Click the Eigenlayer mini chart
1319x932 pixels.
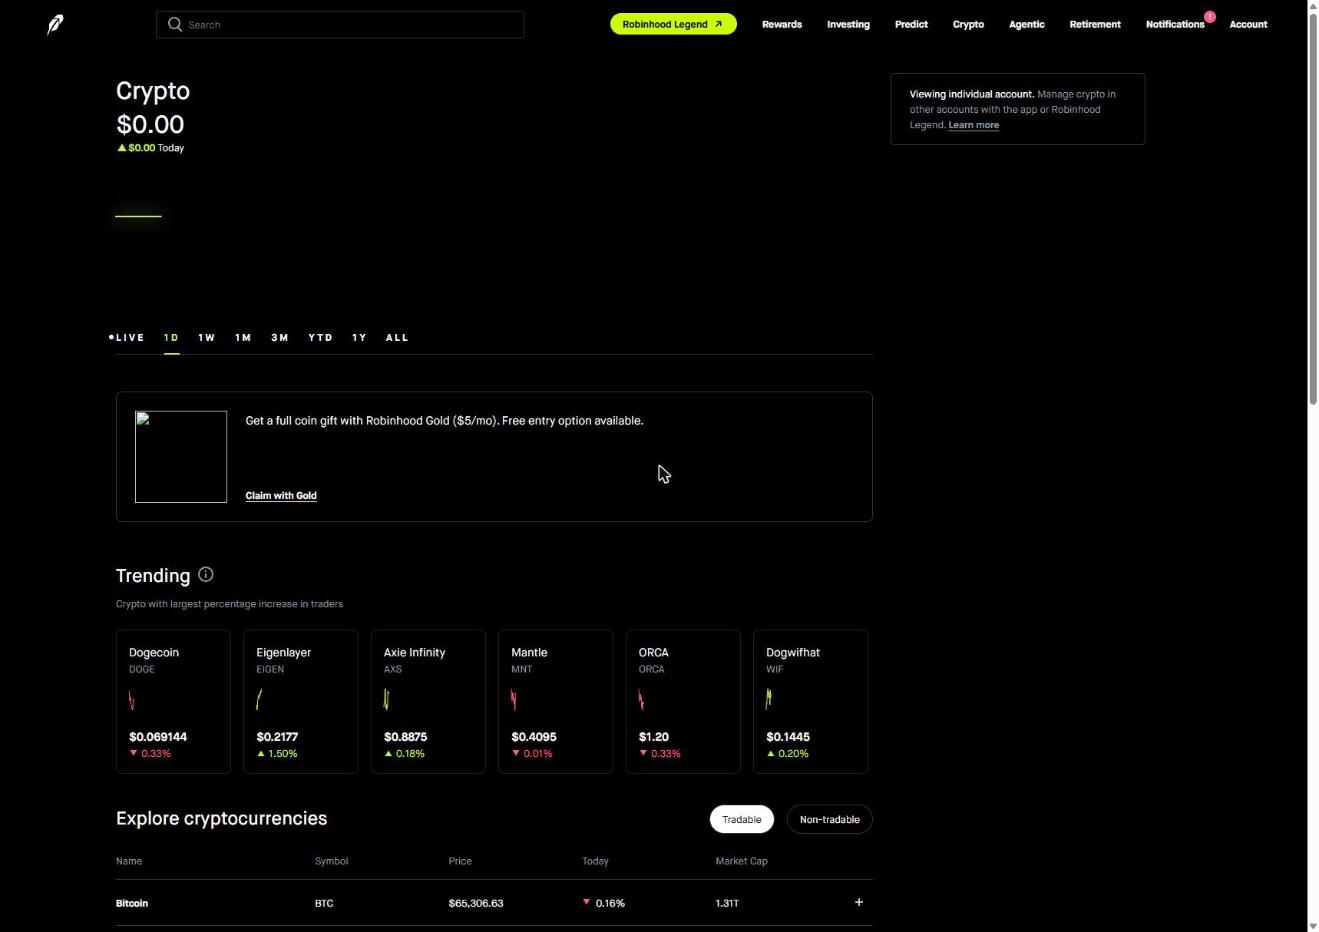coord(259,700)
